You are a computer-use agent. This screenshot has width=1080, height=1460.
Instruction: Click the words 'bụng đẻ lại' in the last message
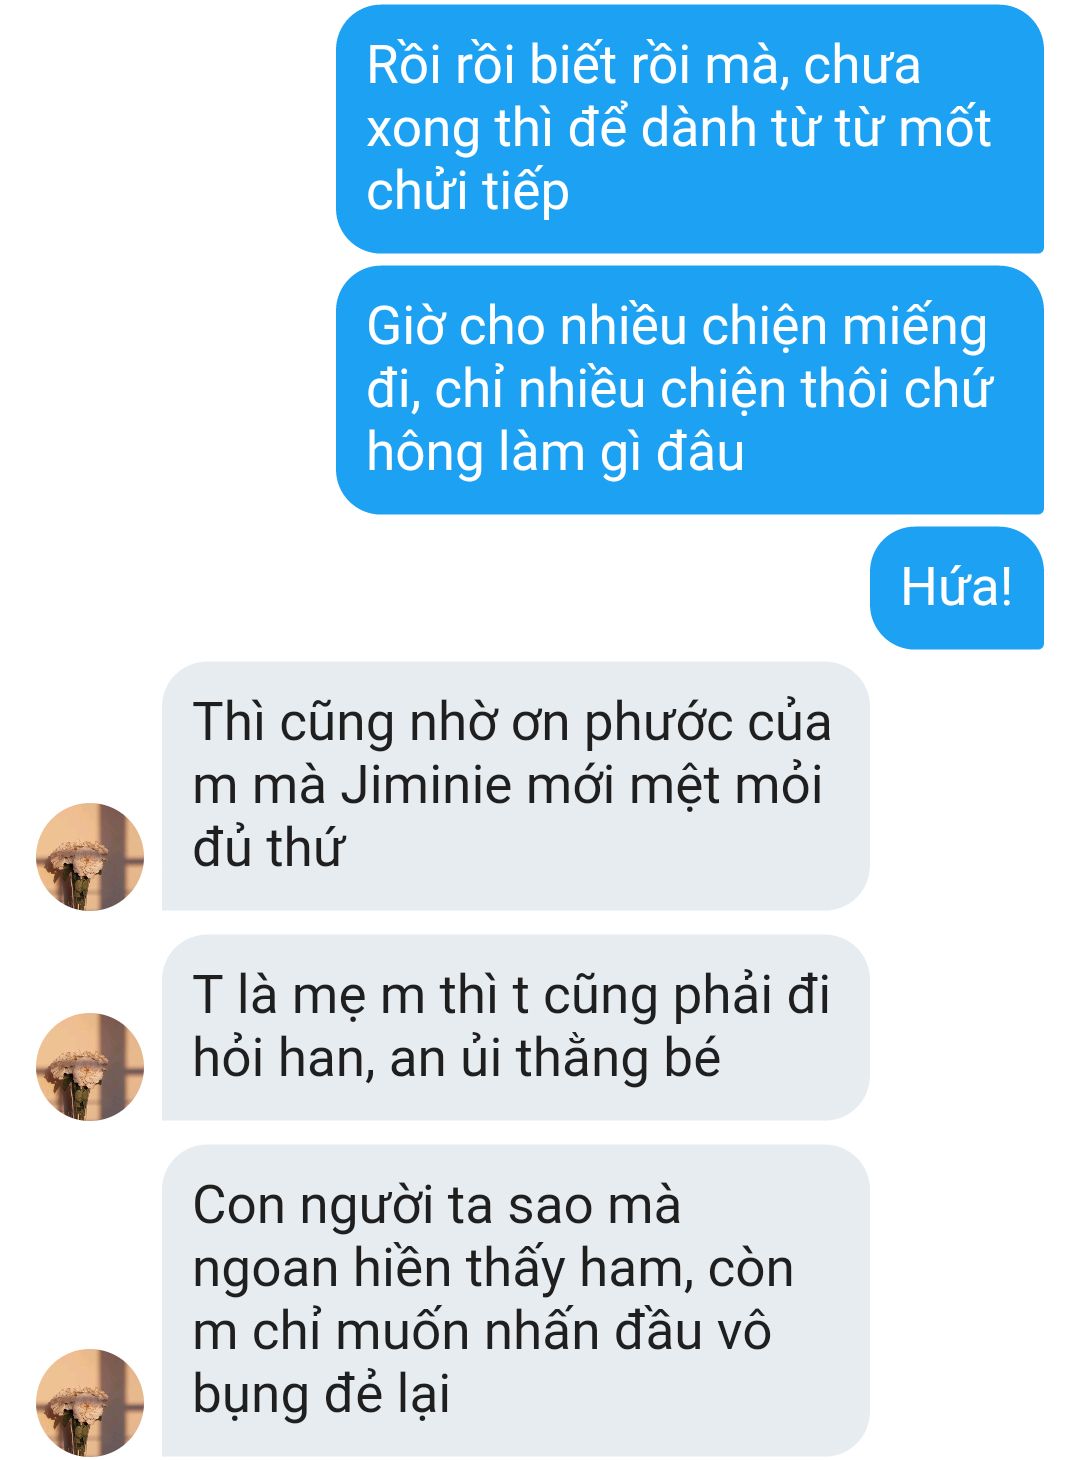tap(321, 1394)
